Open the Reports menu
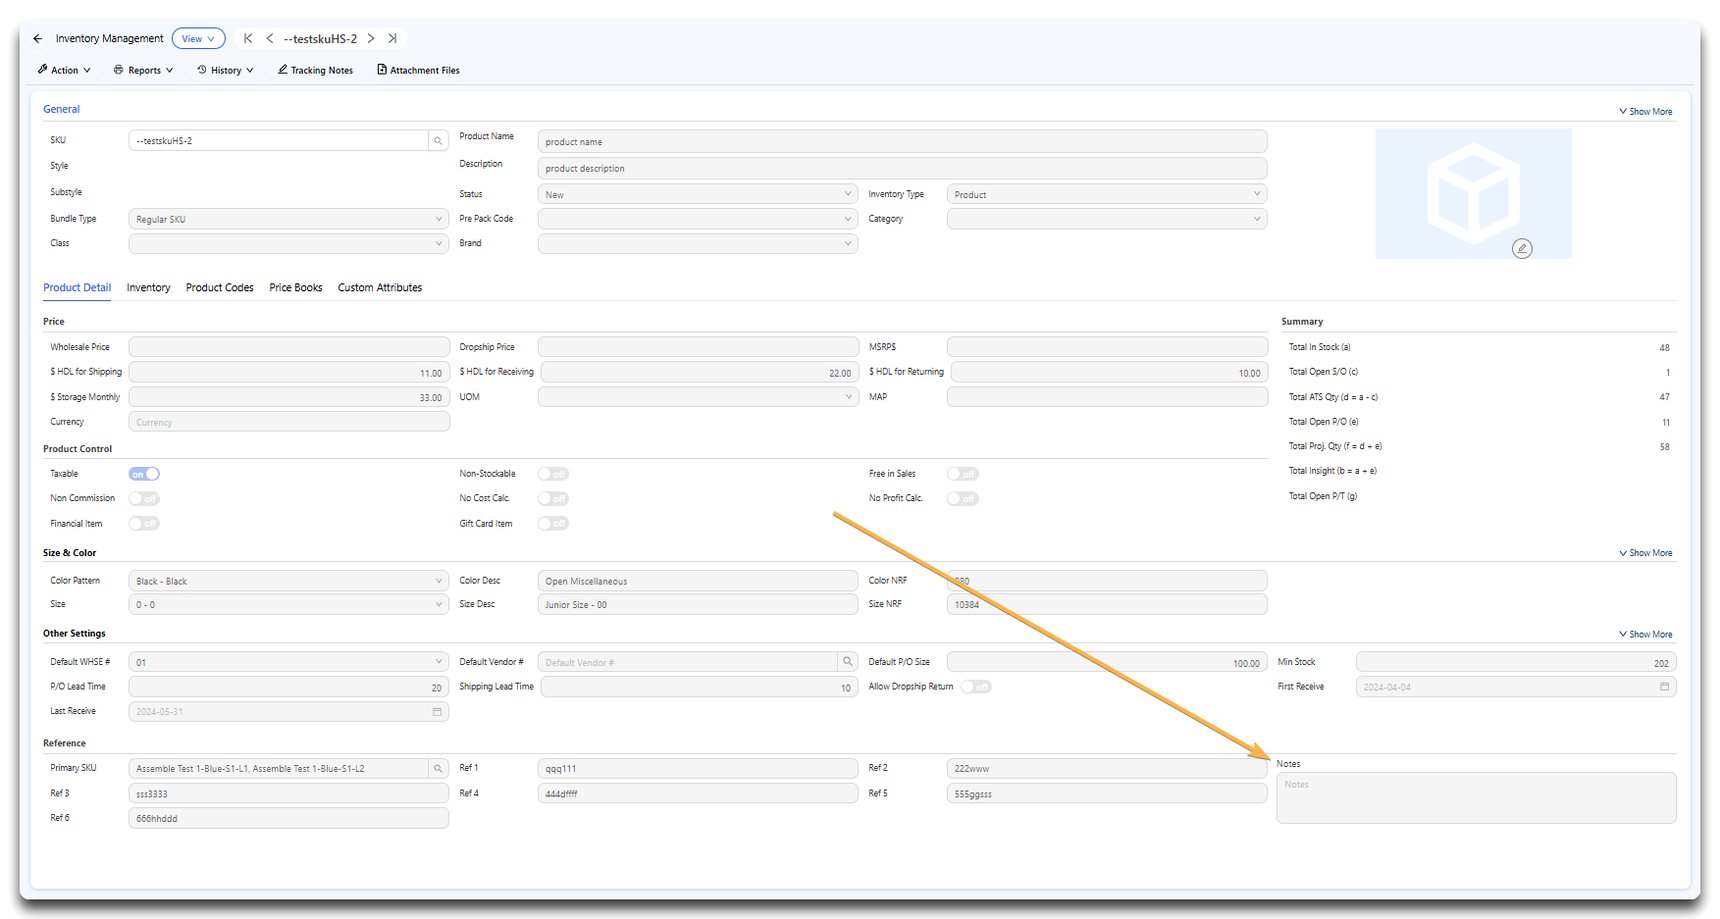Image resolution: width=1720 pixels, height=919 pixels. tap(143, 70)
